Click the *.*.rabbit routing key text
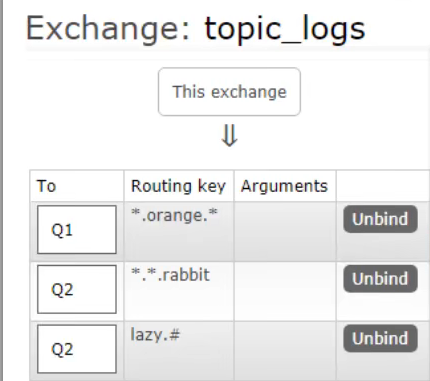This screenshot has height=381, width=430. pyautogui.click(x=170, y=275)
